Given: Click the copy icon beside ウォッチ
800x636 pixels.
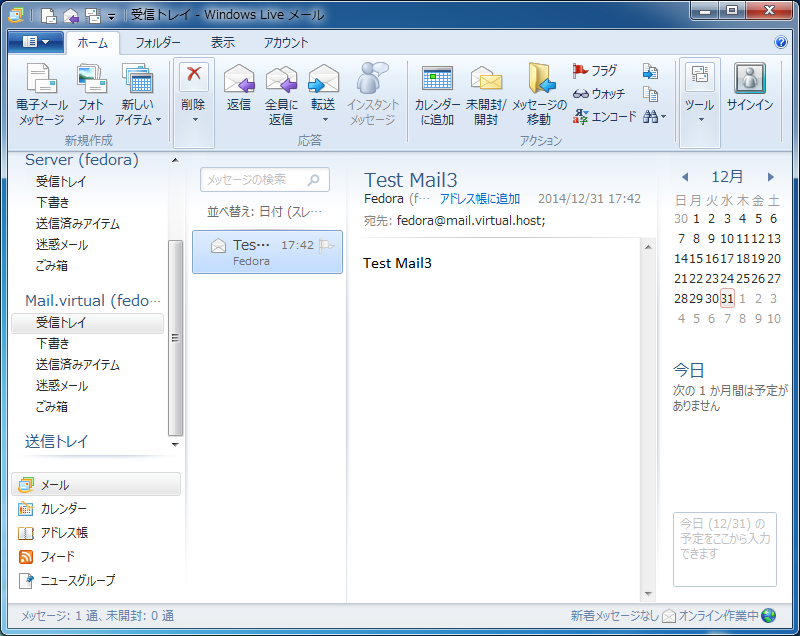Looking at the screenshot, I should pyautogui.click(x=651, y=94).
